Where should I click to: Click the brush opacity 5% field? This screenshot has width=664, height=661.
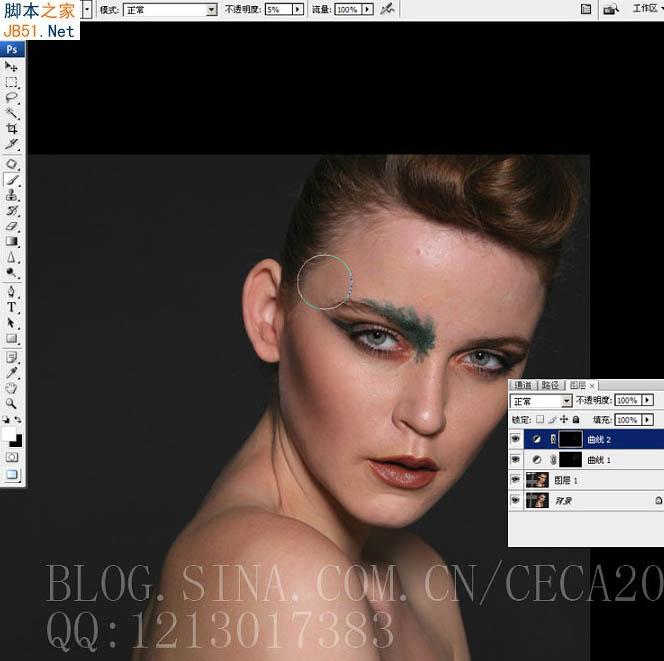[x=279, y=9]
